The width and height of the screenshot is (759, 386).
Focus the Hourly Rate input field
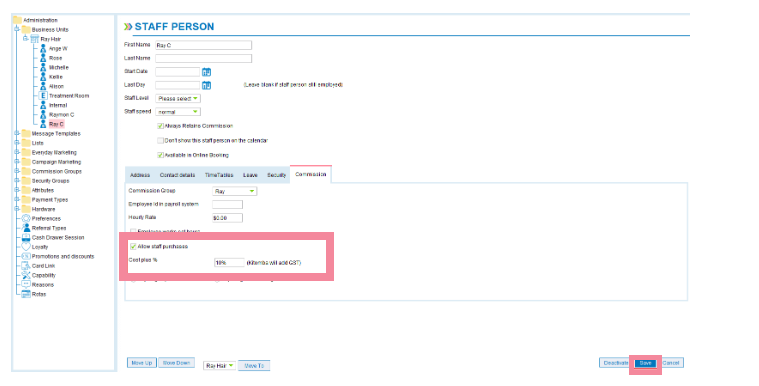click(x=228, y=218)
